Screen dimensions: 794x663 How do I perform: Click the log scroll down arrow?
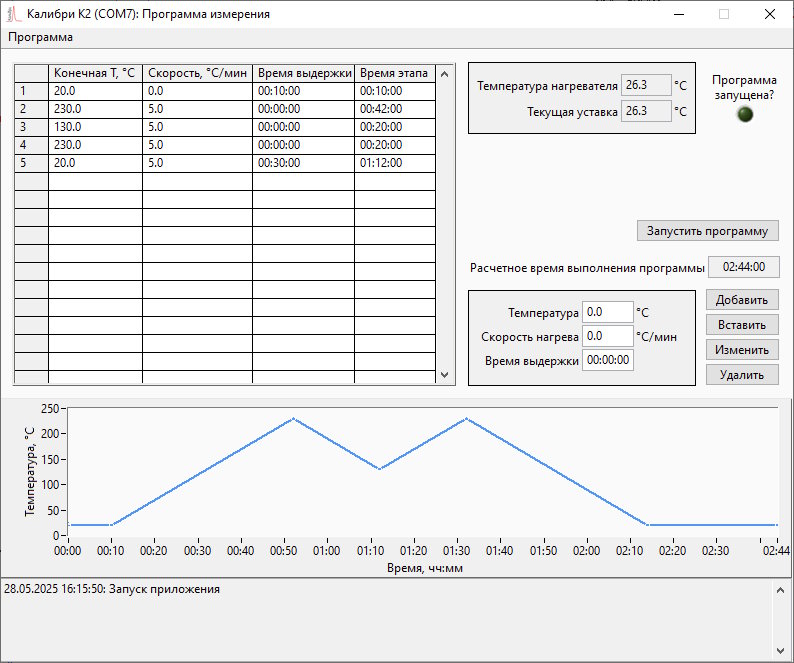click(x=780, y=651)
